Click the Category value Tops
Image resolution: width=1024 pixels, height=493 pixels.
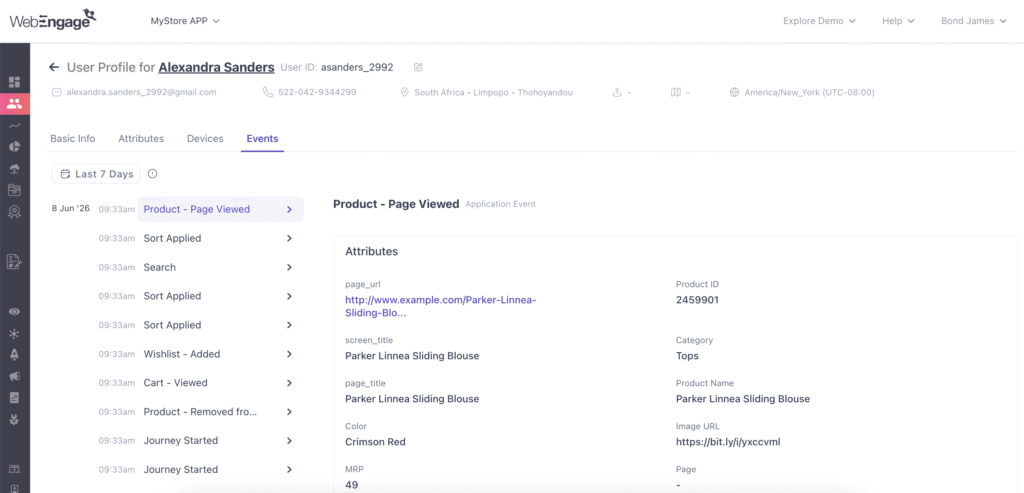pos(687,356)
